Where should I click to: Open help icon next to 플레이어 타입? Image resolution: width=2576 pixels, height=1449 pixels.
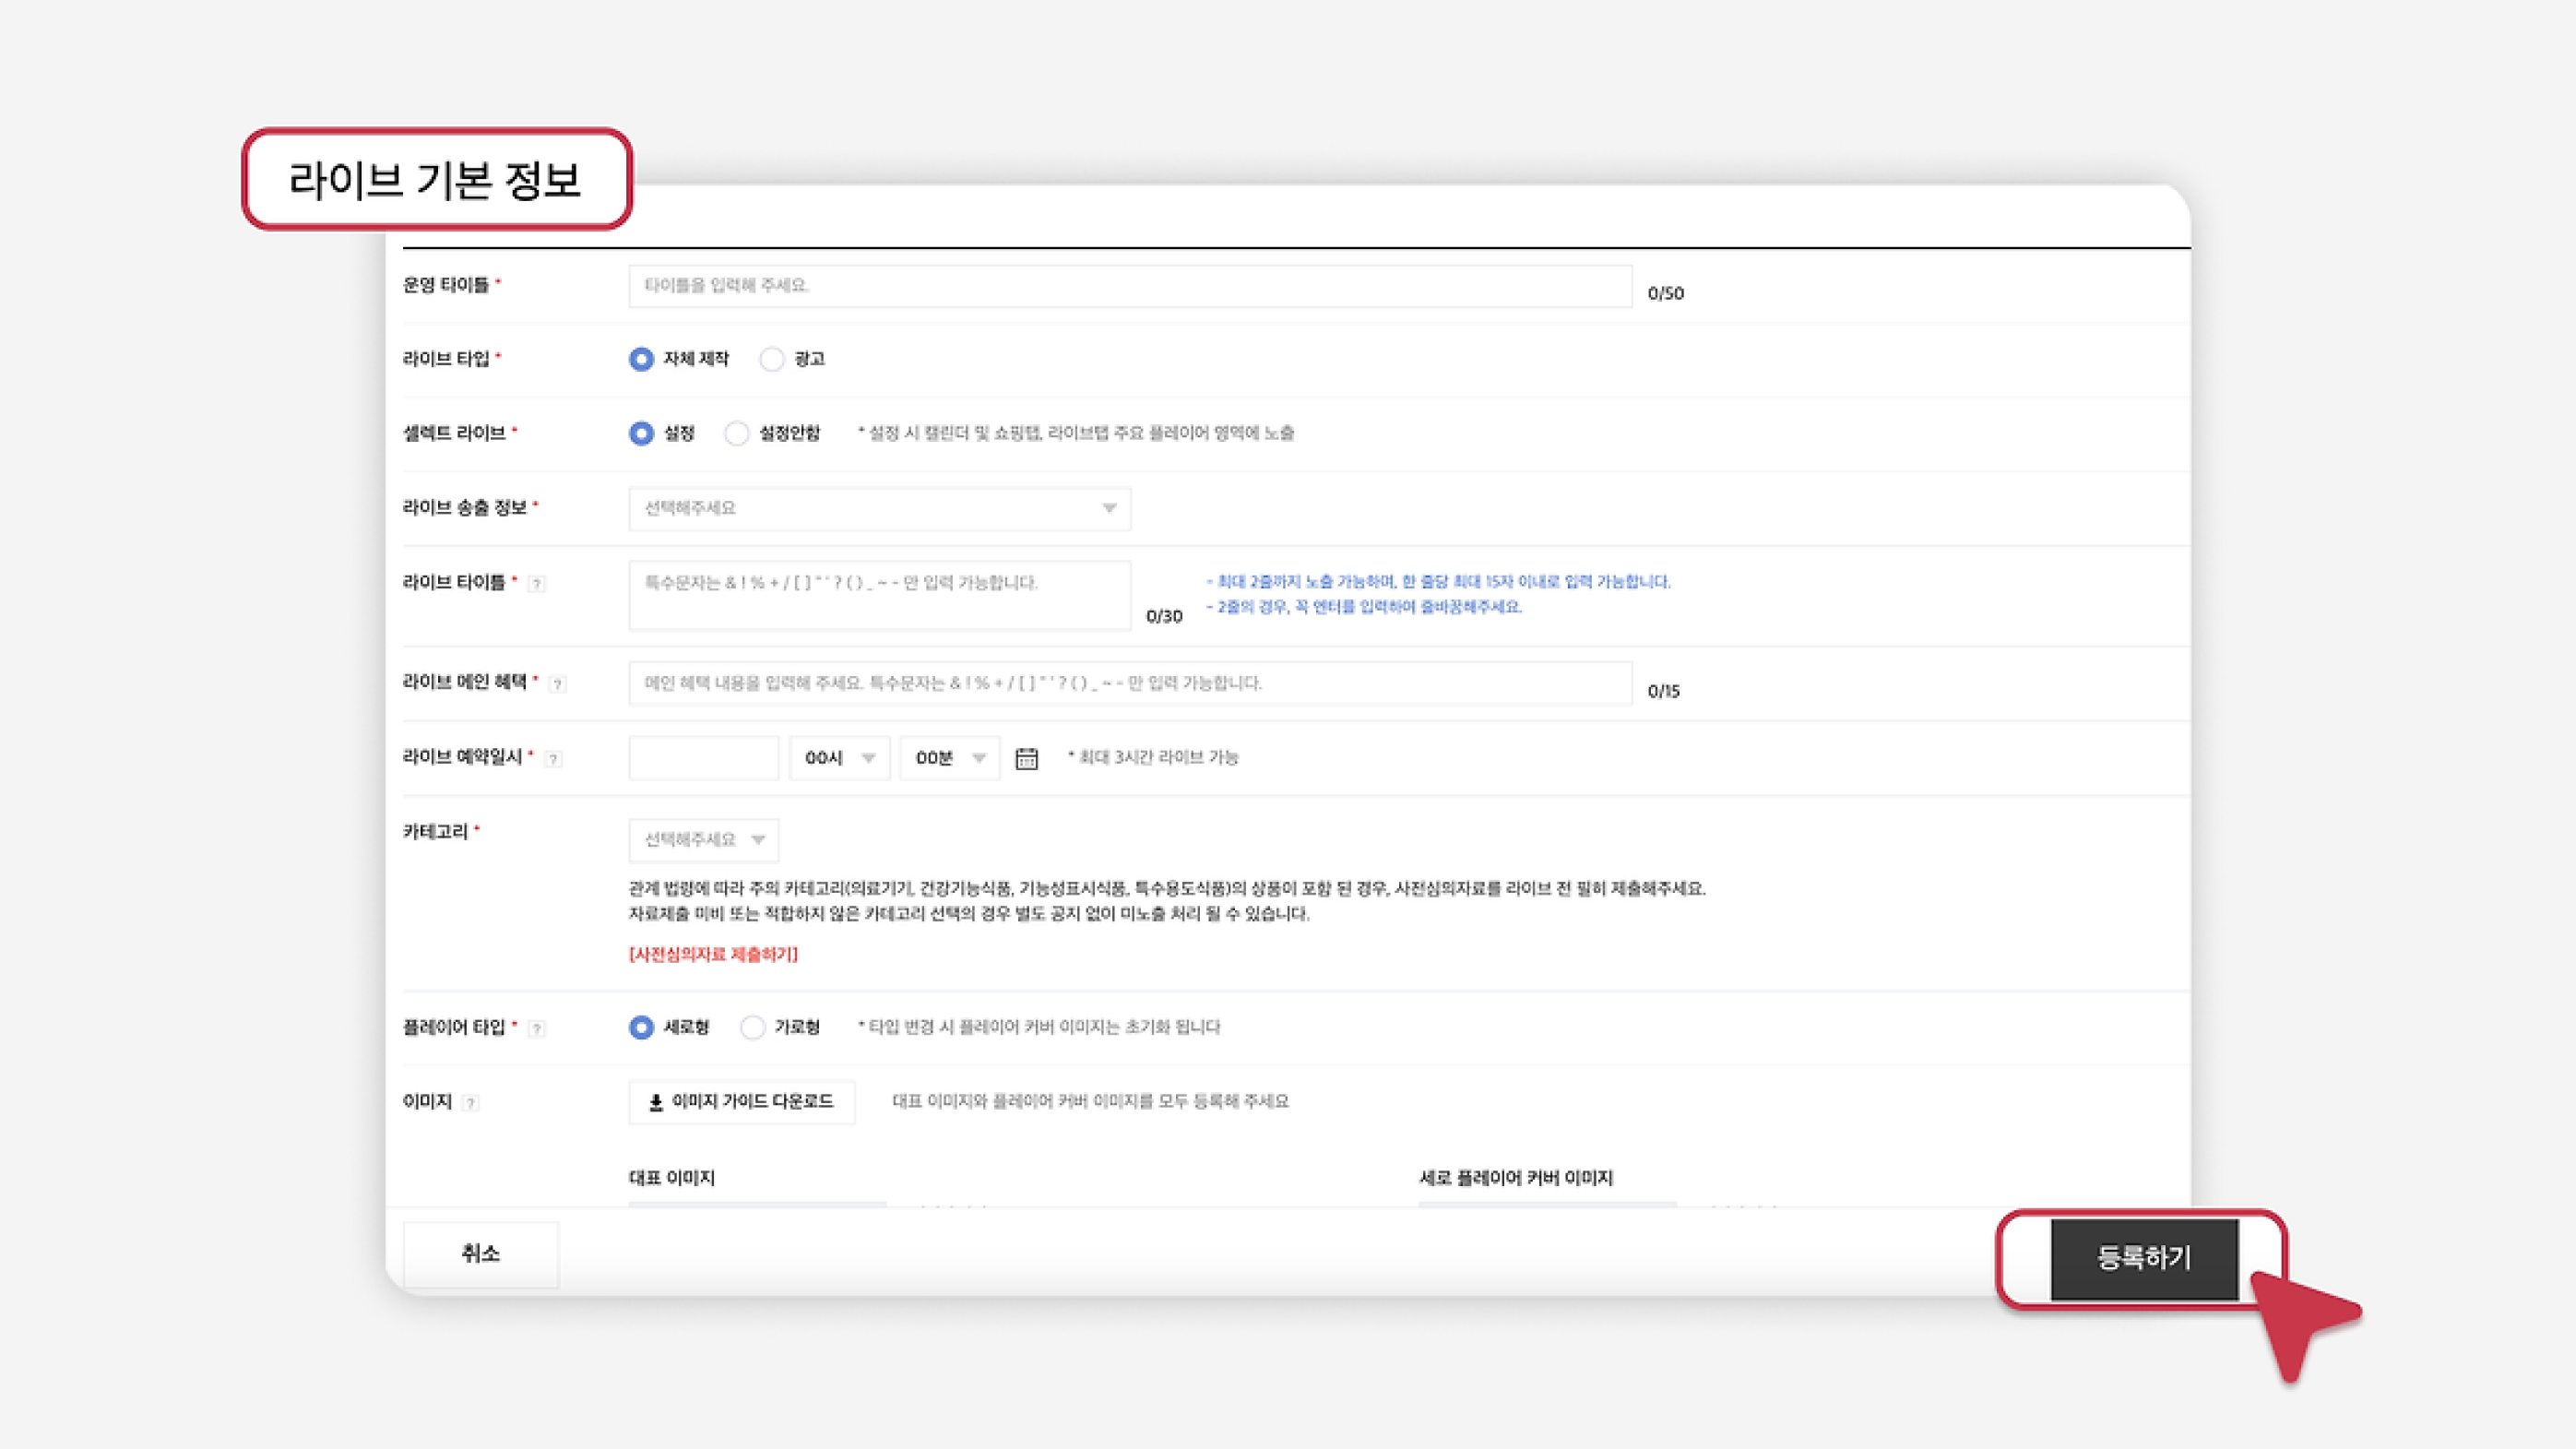pos(537,1028)
